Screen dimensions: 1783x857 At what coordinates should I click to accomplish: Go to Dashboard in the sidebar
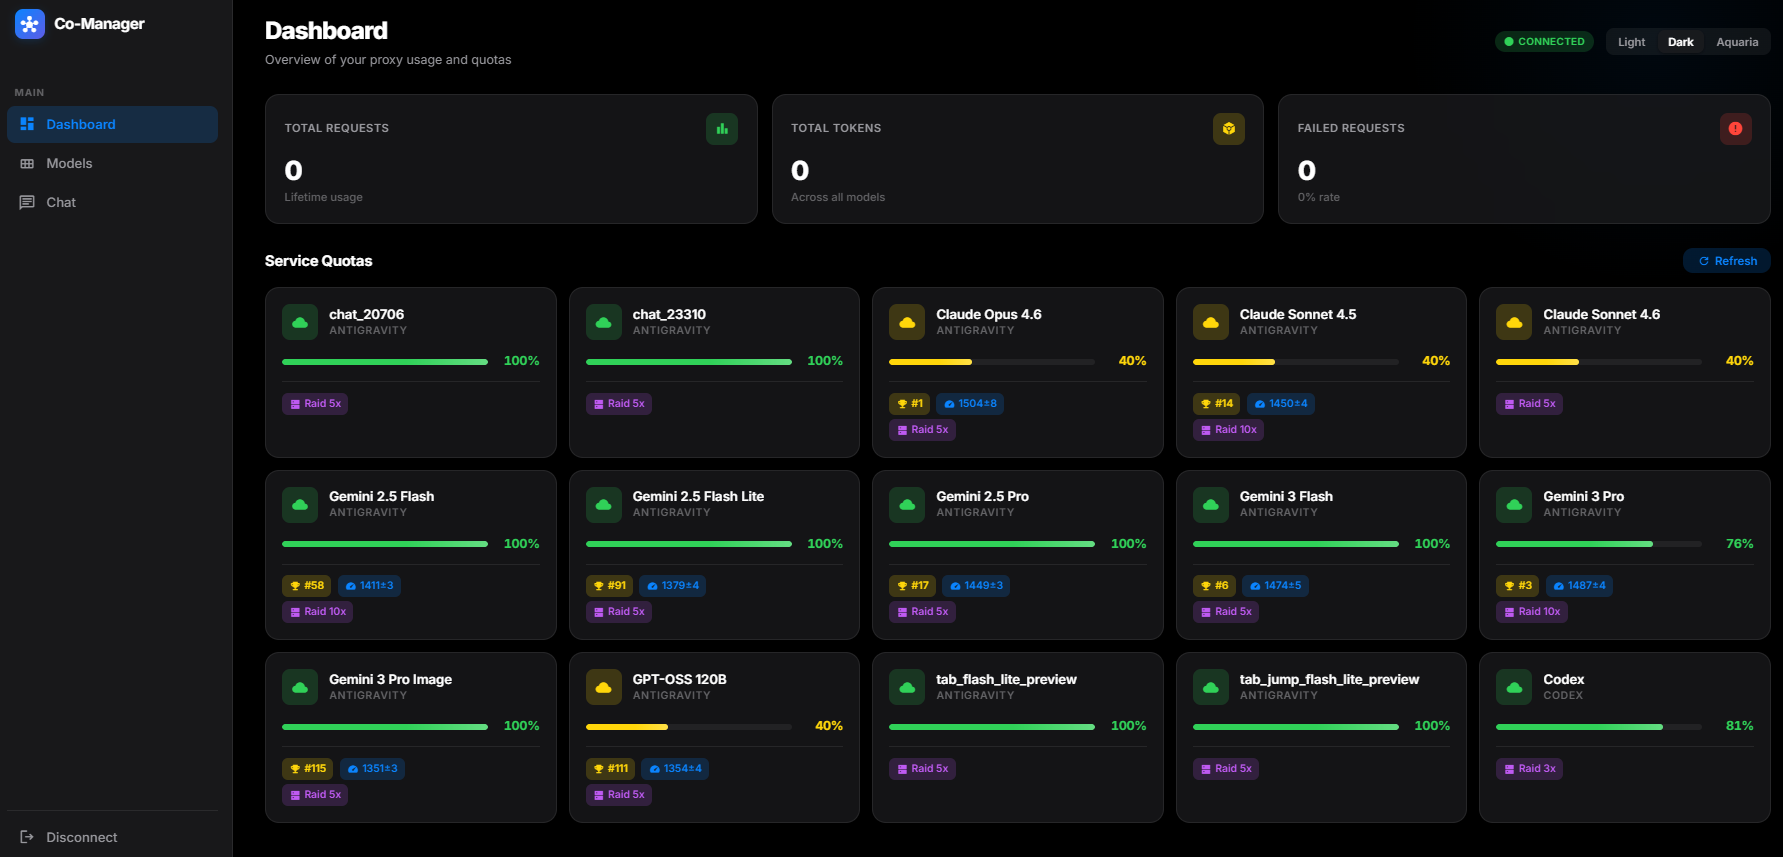(80, 124)
